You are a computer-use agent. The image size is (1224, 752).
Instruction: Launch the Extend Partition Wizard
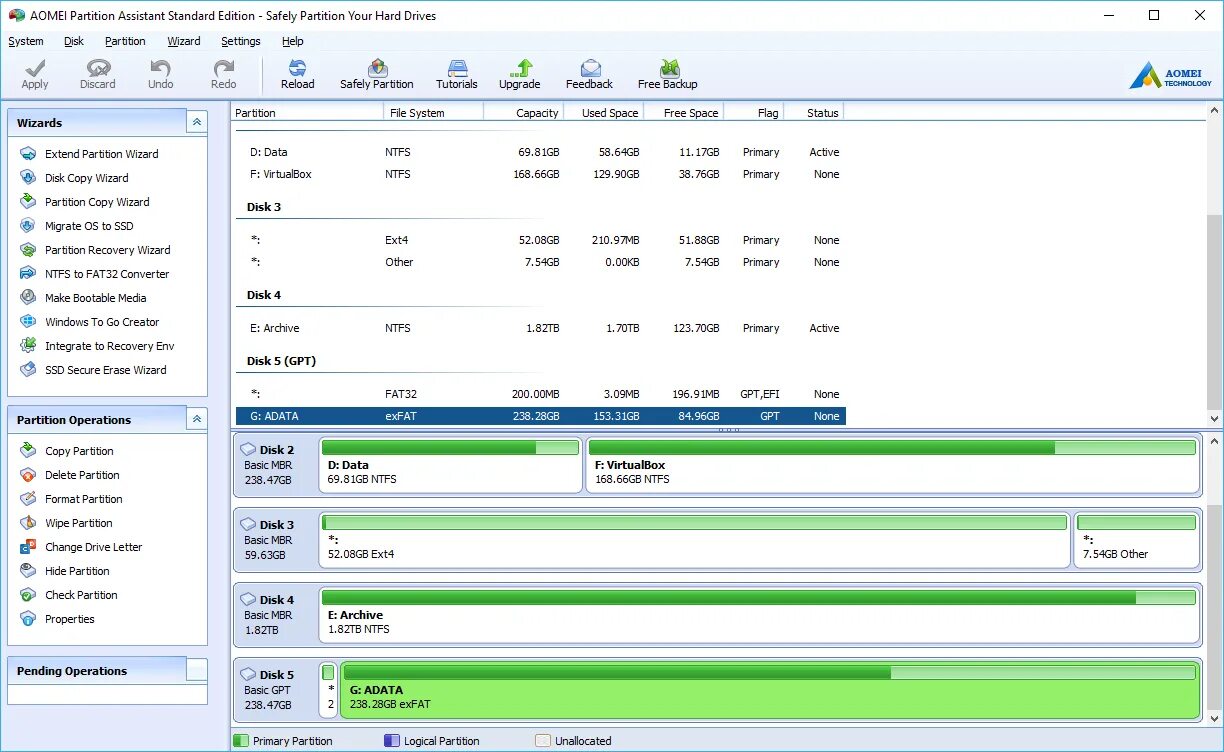click(101, 154)
